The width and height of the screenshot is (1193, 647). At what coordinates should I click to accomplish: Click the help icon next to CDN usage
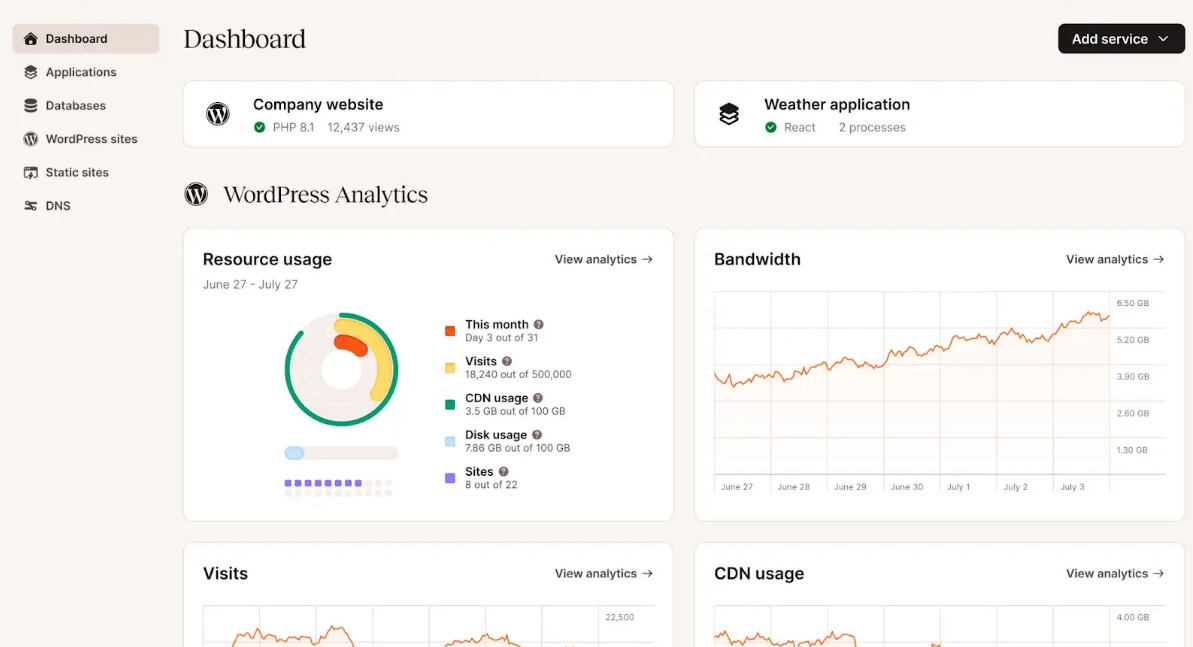[538, 398]
